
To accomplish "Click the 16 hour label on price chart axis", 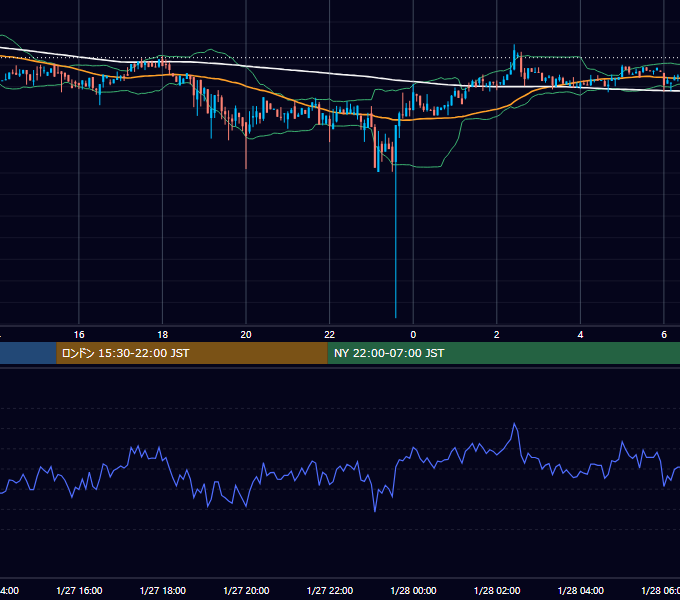I will click(x=79, y=335).
